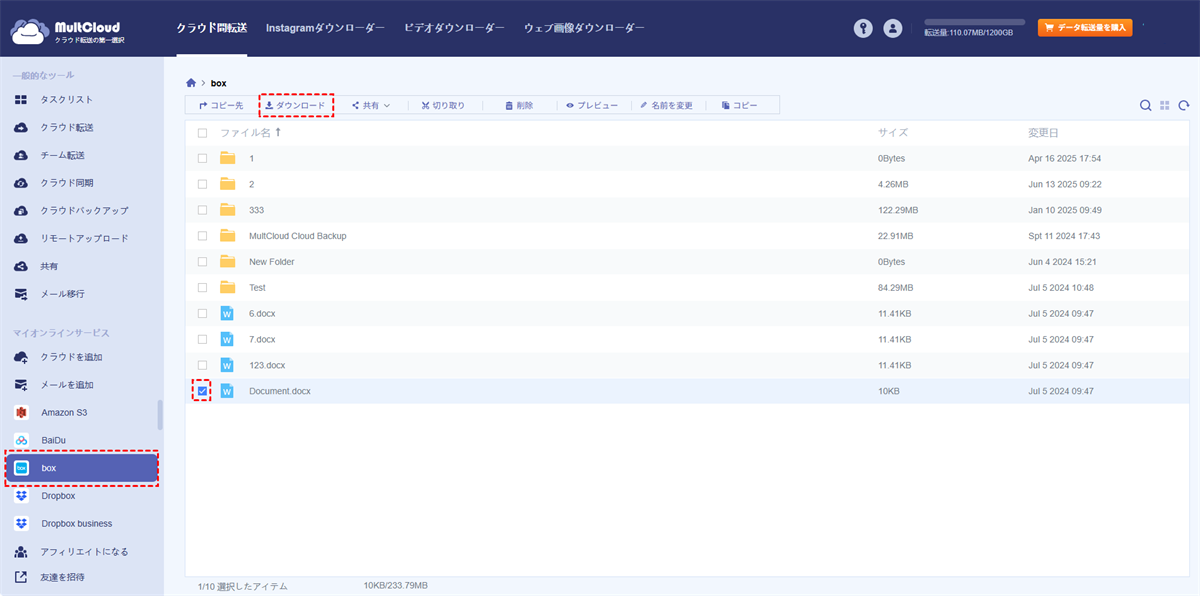Select the Amazon S3 icon
The height and width of the screenshot is (596, 1200).
point(21,412)
